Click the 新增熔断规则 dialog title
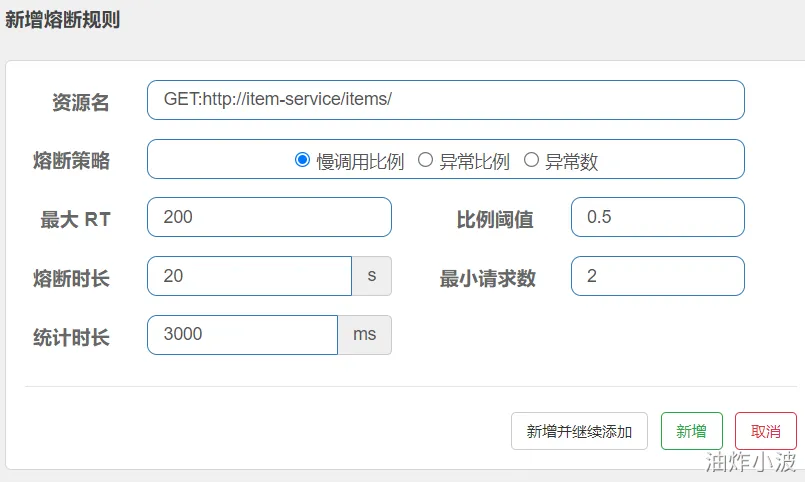The height and width of the screenshot is (482, 805). [63, 20]
